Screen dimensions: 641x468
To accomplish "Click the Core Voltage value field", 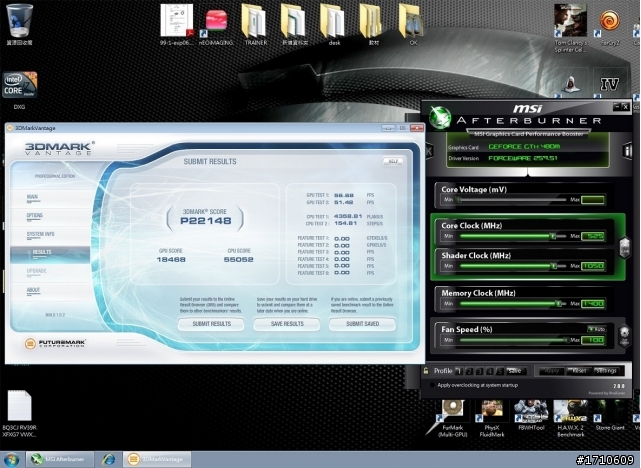I will [593, 200].
